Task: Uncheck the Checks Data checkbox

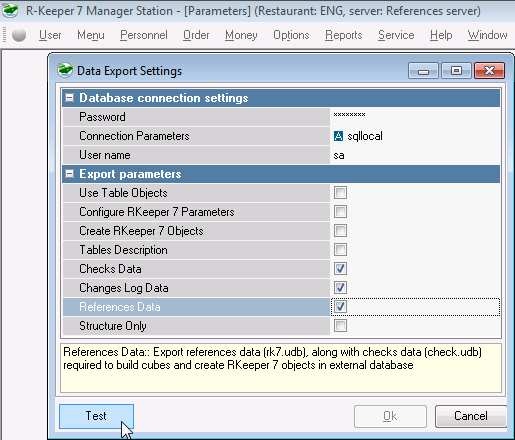Action: point(340,269)
